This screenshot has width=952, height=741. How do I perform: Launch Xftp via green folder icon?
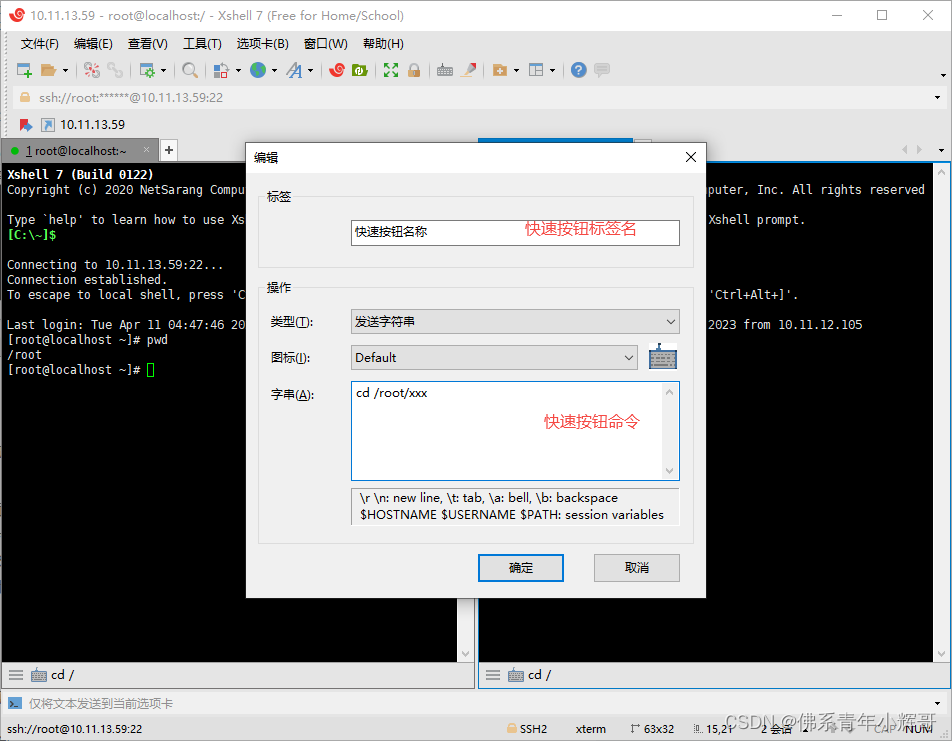pyautogui.click(x=360, y=70)
